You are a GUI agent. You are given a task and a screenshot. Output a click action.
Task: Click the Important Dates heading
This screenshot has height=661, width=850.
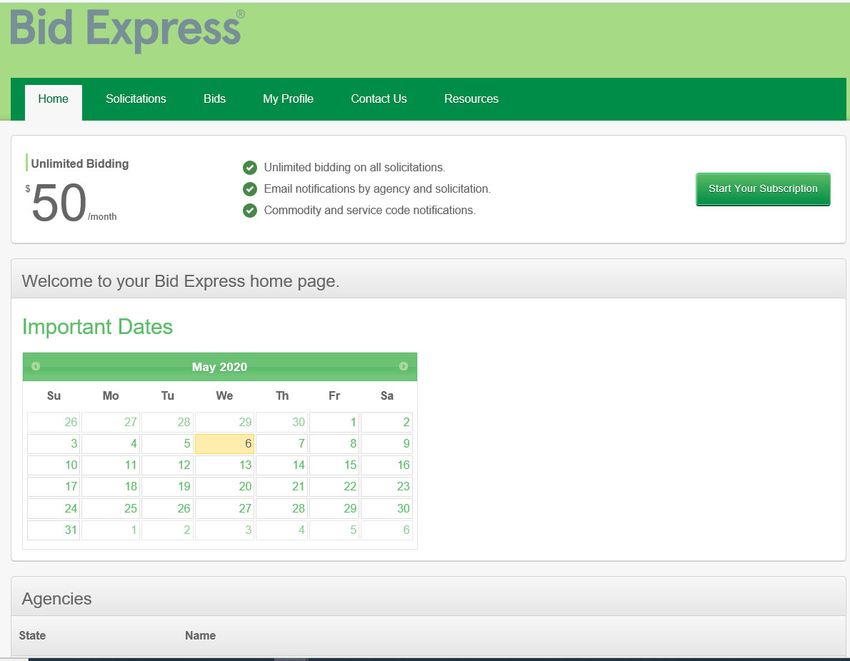click(x=98, y=327)
